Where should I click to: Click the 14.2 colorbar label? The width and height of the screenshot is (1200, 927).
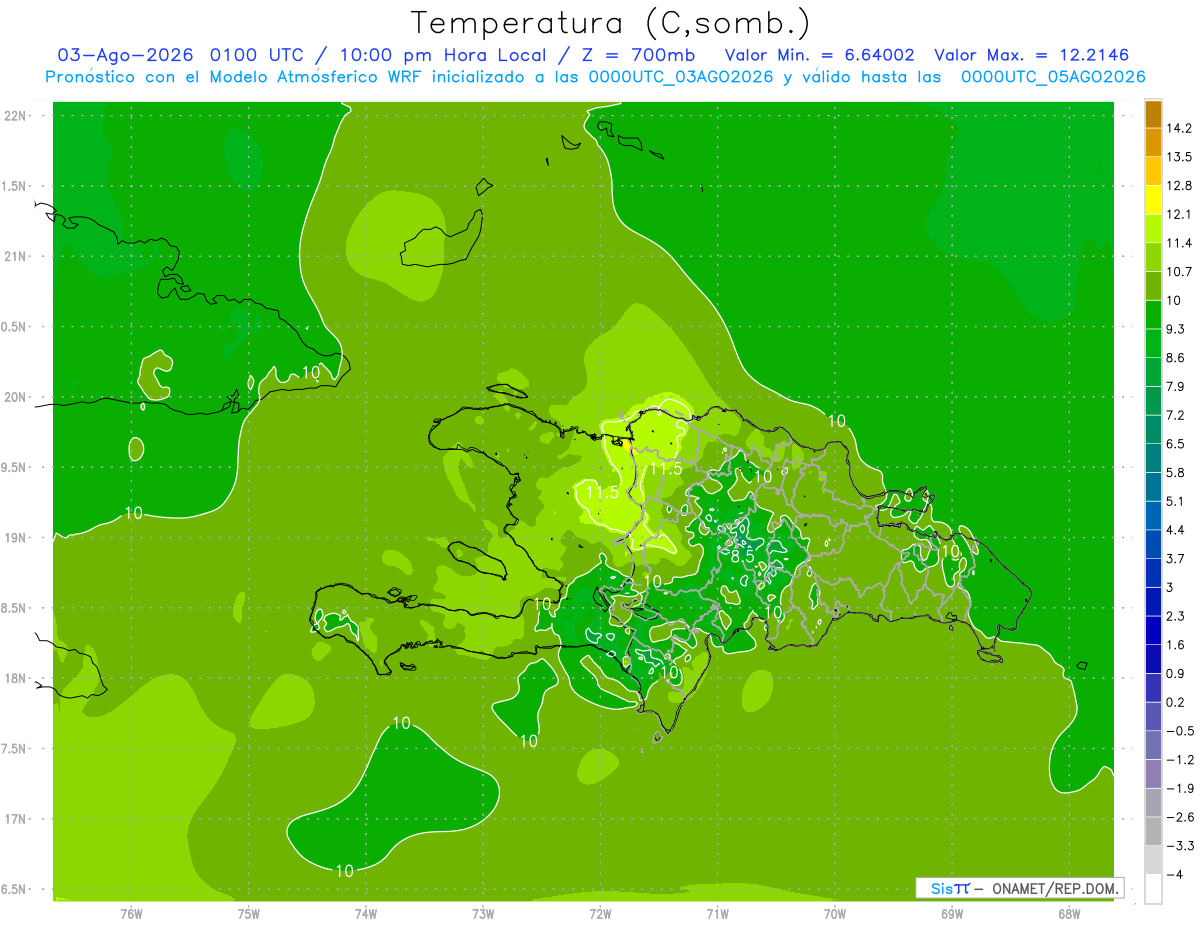[x=1180, y=128]
